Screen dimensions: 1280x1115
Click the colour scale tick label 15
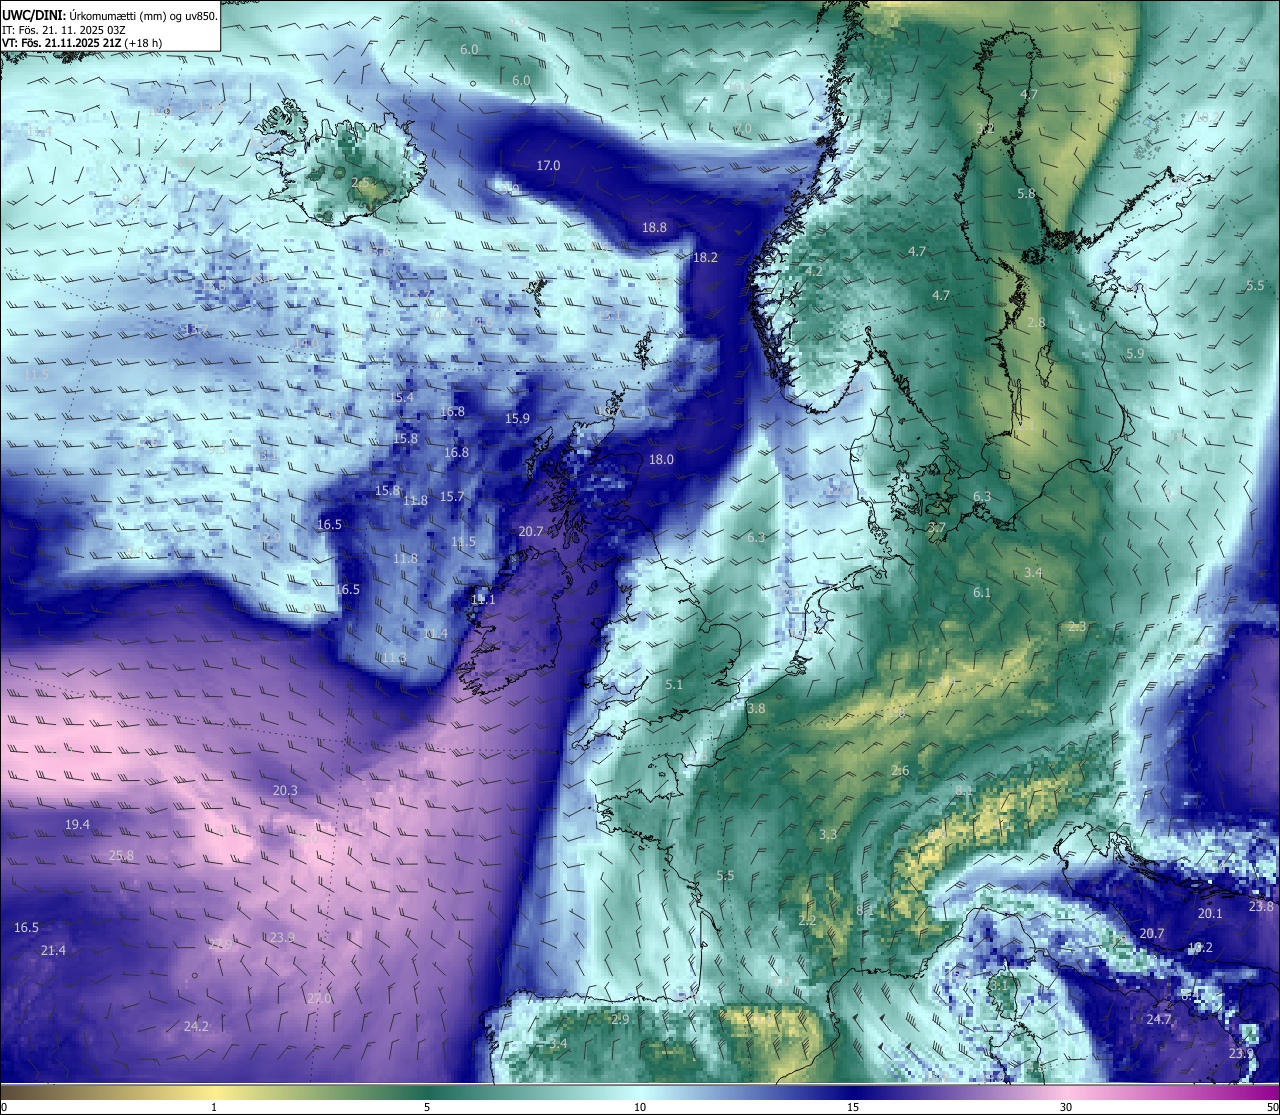click(853, 1107)
